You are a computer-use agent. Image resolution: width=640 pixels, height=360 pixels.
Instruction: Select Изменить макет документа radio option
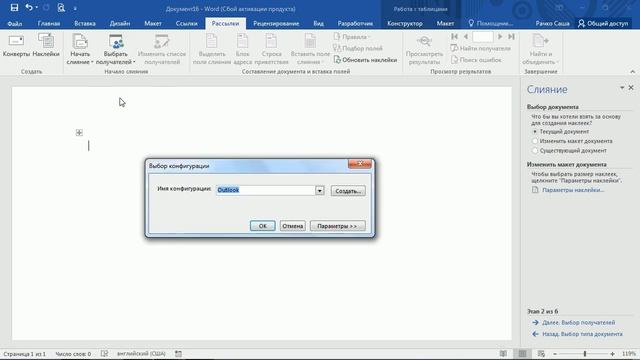pyautogui.click(x=535, y=141)
